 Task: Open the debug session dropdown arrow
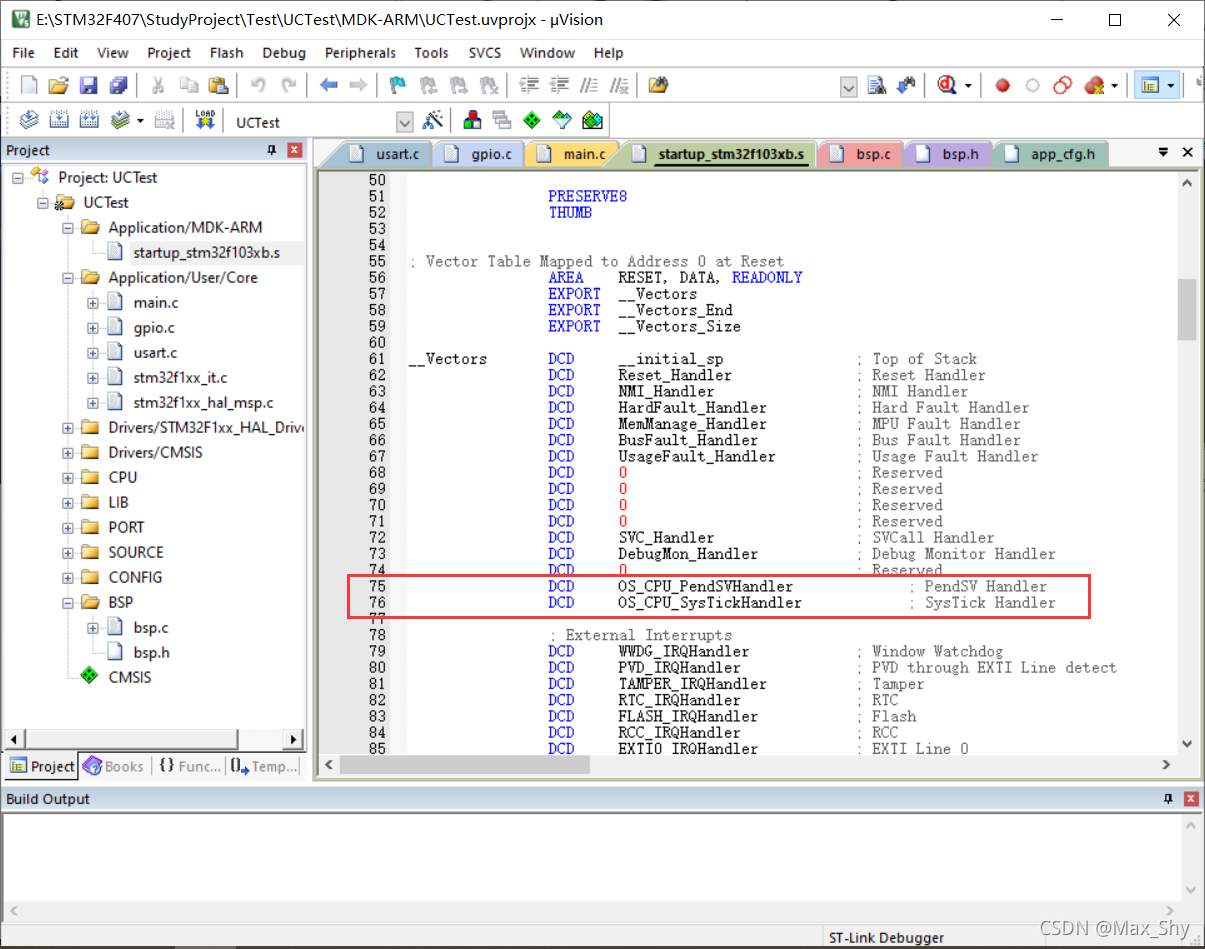(968, 87)
